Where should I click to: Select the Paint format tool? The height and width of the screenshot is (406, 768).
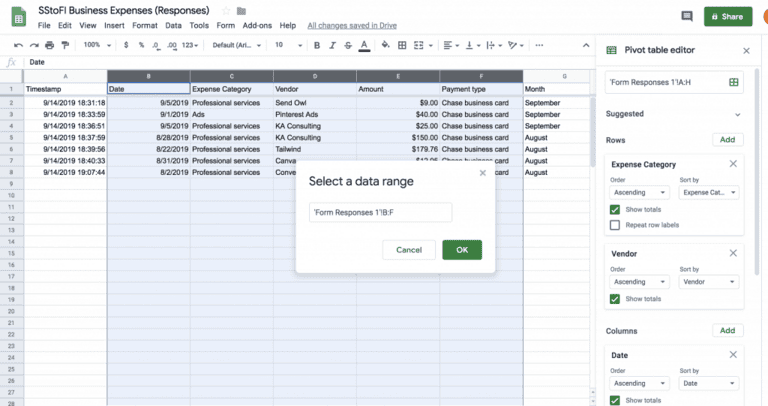click(x=65, y=45)
